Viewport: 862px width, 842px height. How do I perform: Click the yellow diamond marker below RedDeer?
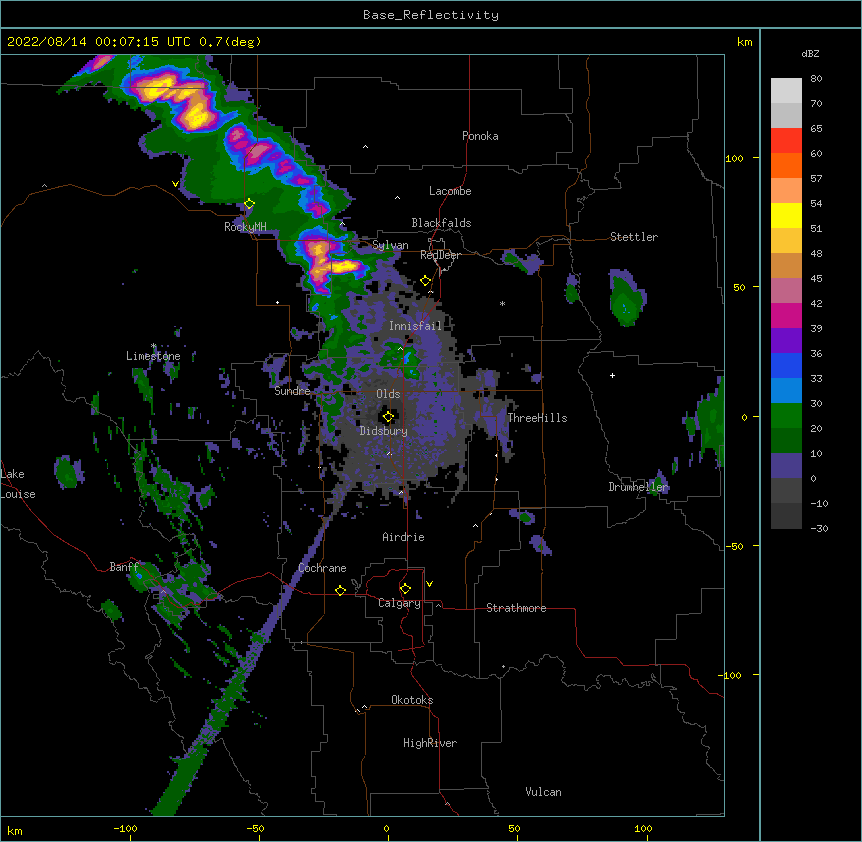(425, 281)
